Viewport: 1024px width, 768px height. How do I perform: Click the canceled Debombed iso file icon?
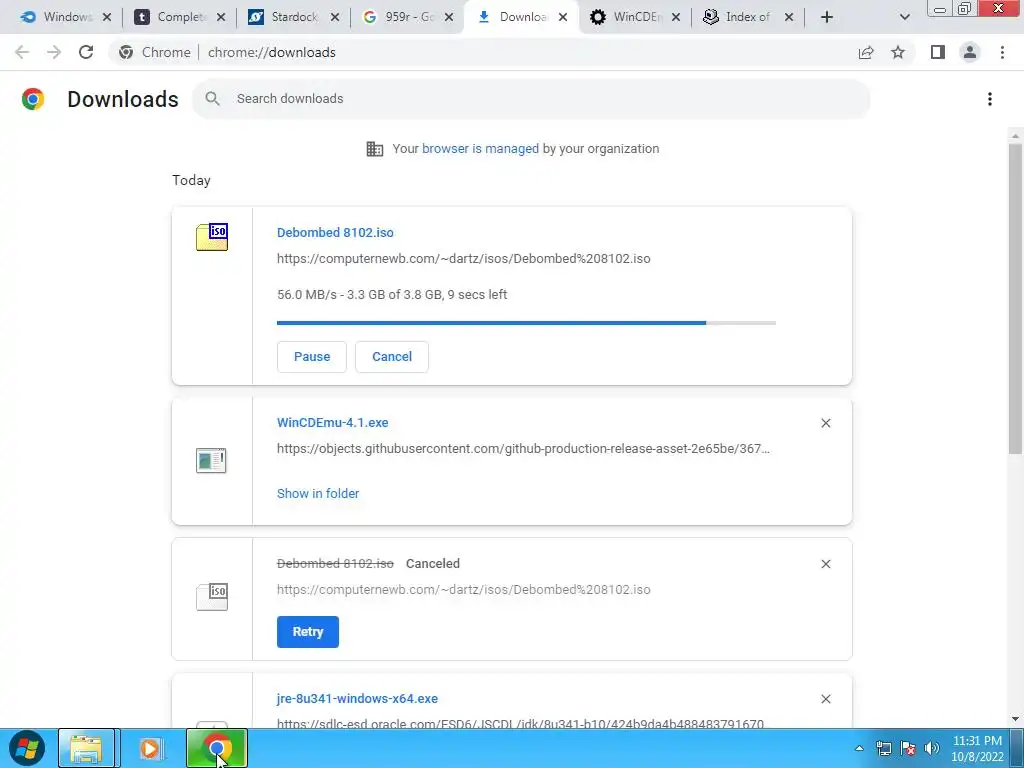point(212,597)
